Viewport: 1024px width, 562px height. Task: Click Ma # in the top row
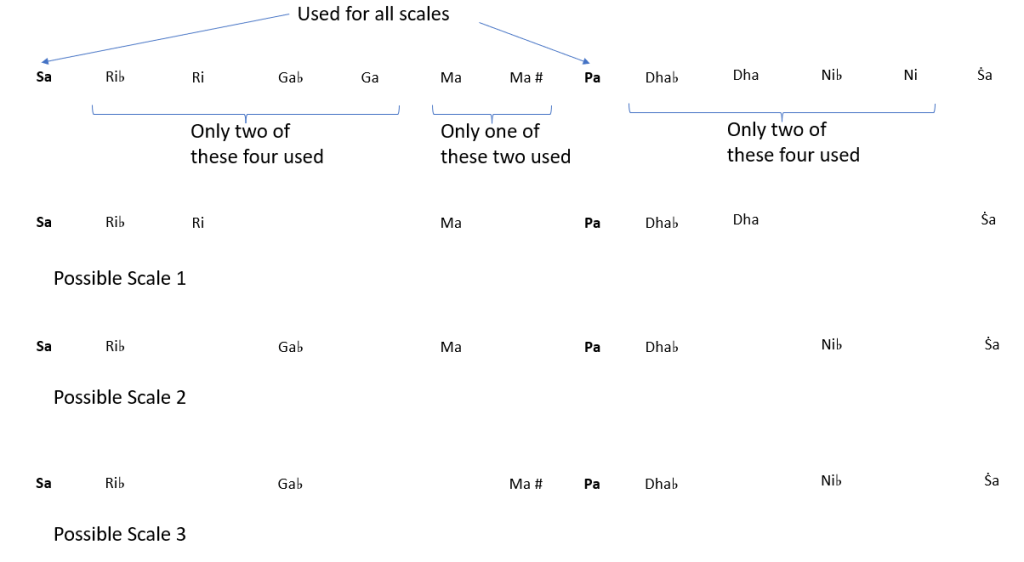(526, 77)
